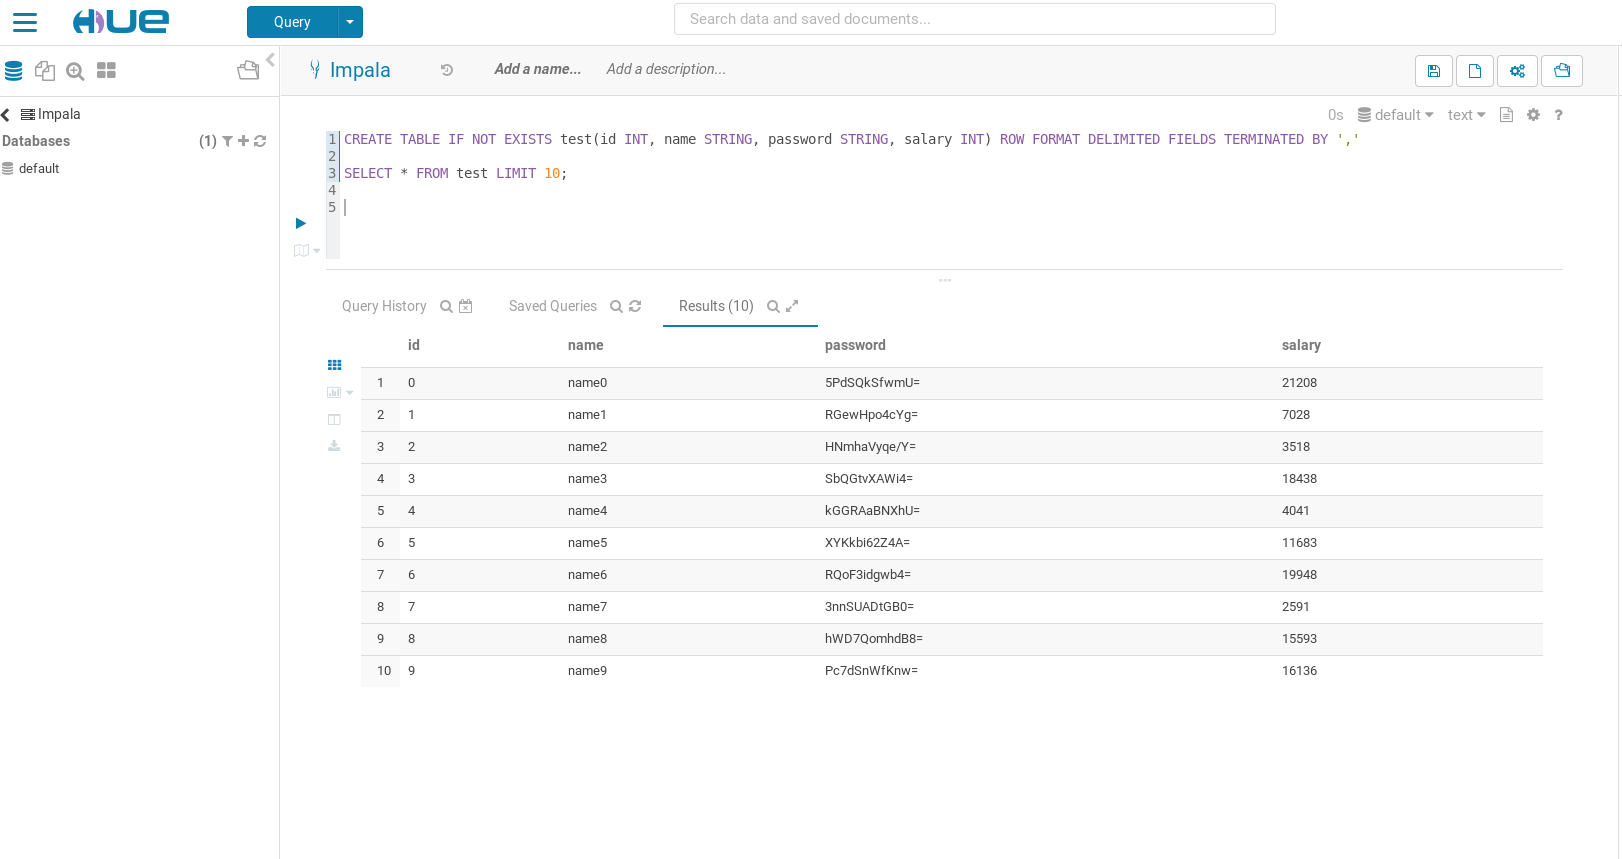
Task: Click the Impala source label
Action: [x=59, y=114]
